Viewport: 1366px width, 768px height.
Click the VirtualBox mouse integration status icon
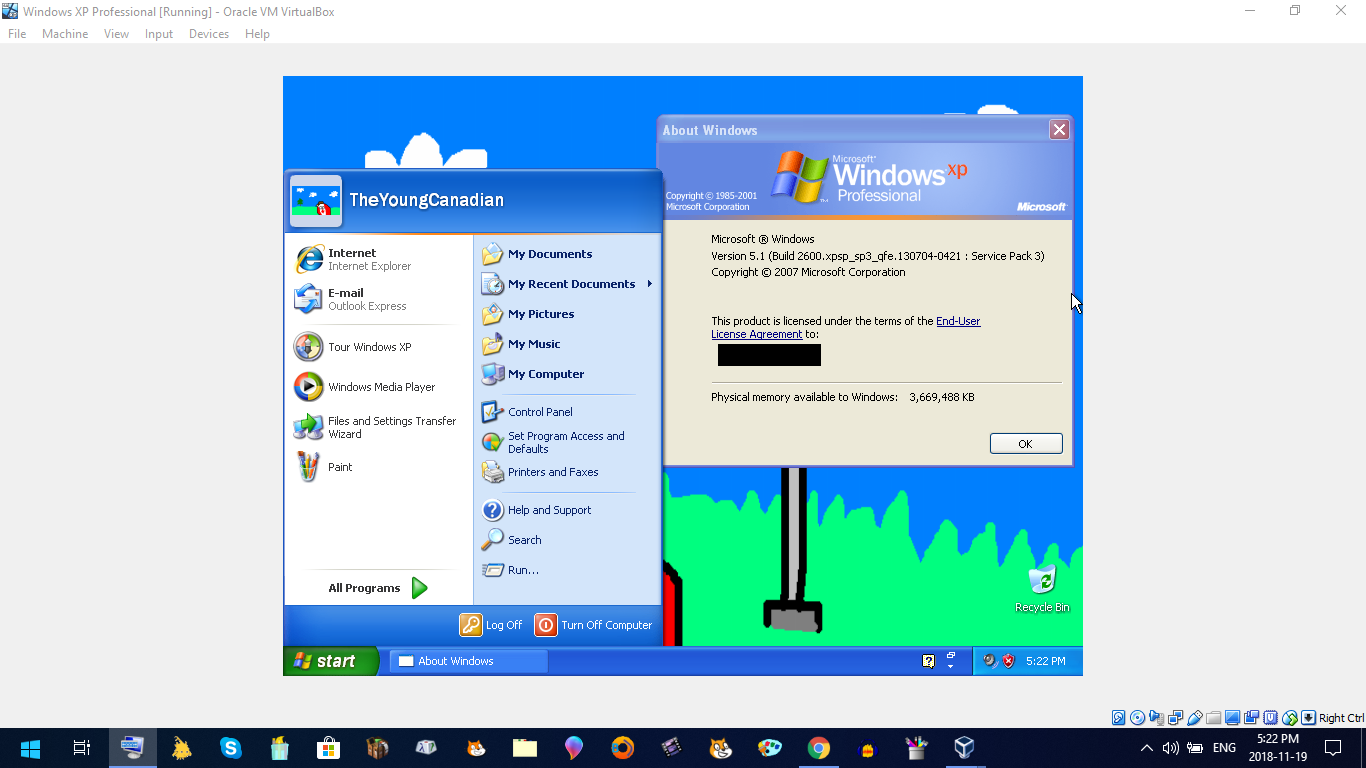tap(1290, 718)
